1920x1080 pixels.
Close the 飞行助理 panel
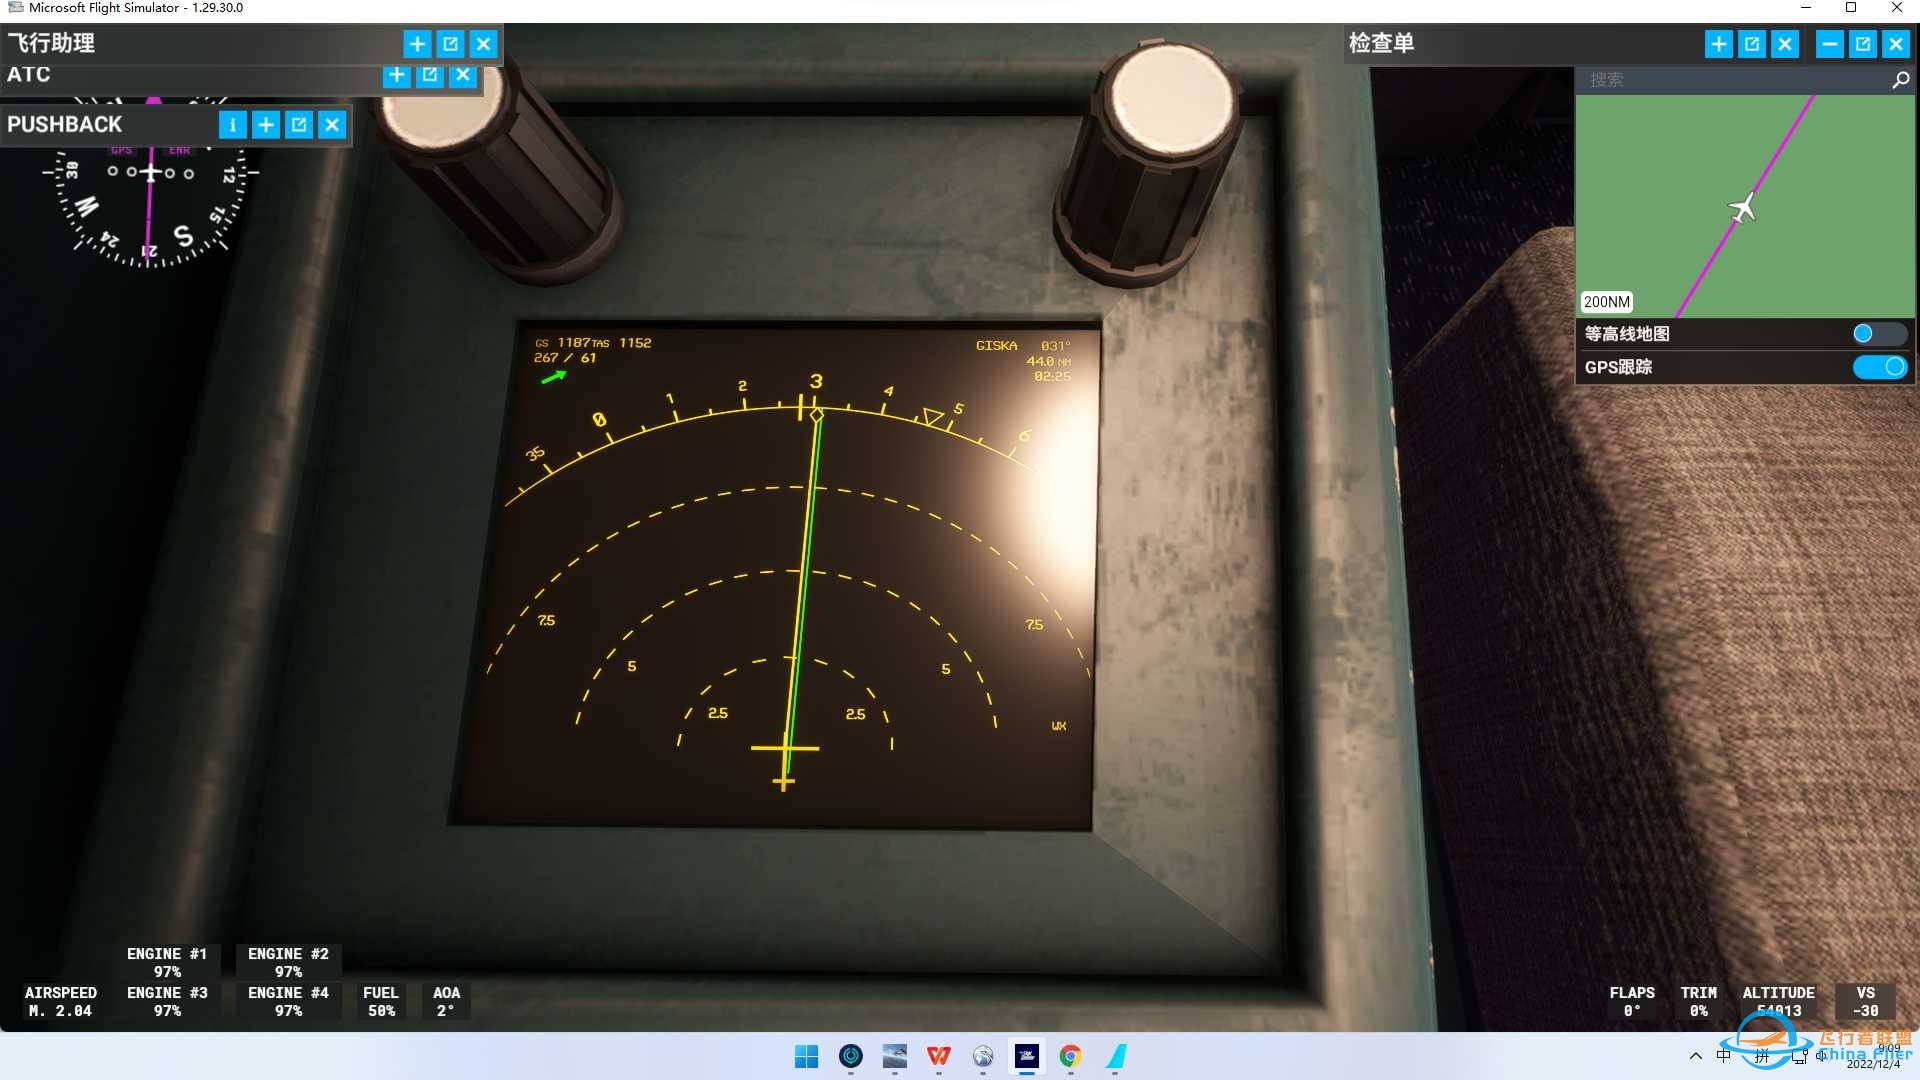point(483,44)
